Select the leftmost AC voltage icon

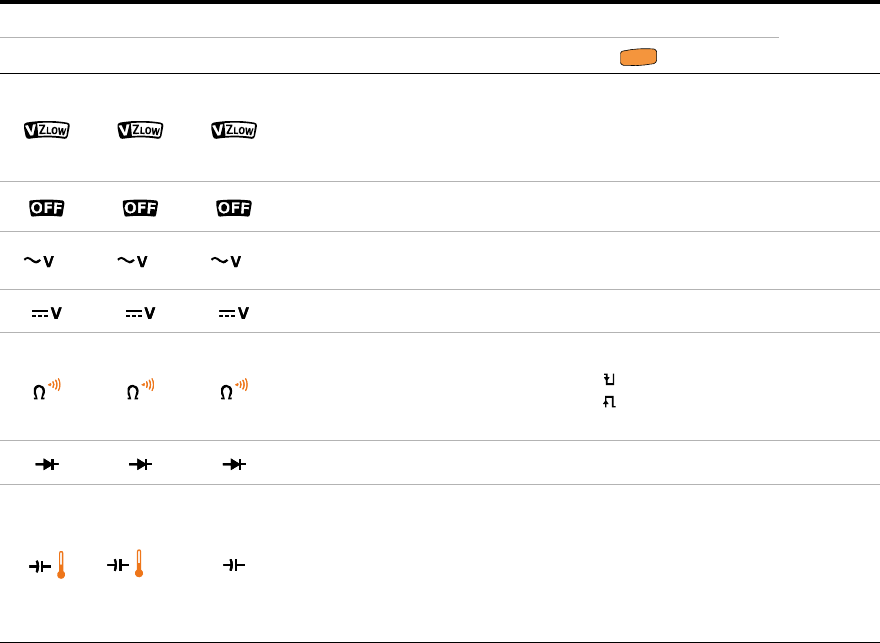[40, 261]
